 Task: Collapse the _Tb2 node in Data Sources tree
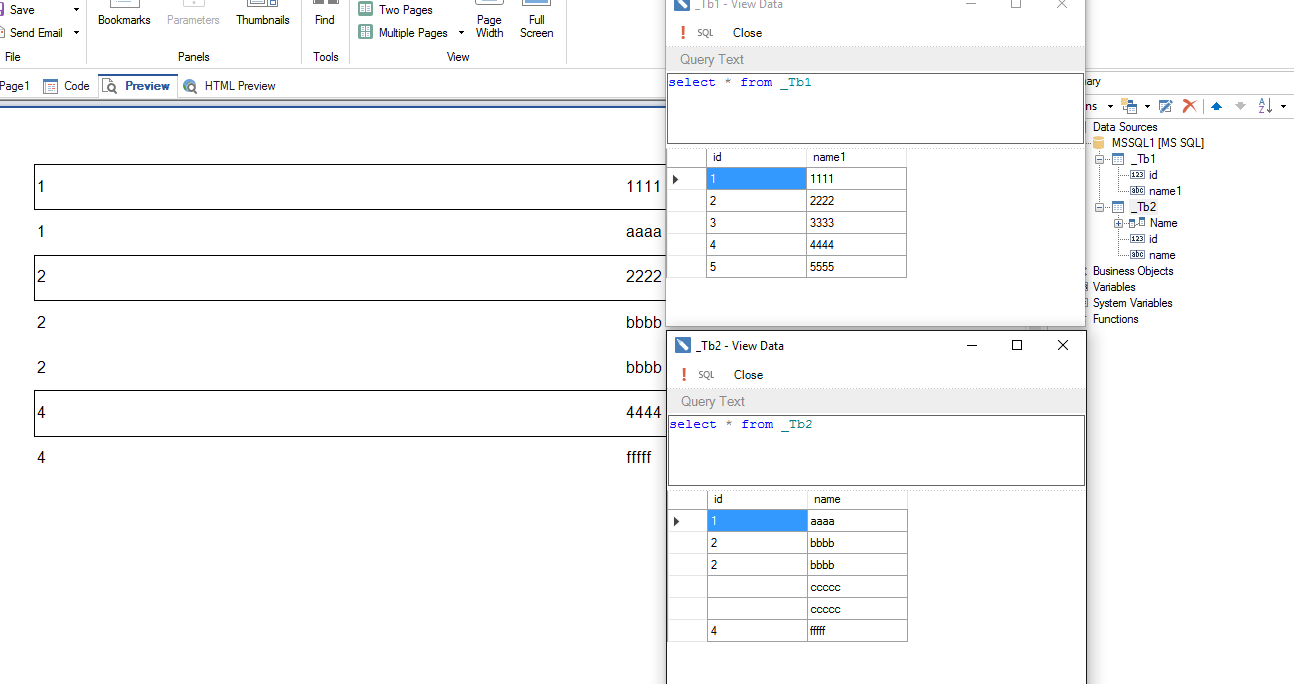(x=1099, y=207)
